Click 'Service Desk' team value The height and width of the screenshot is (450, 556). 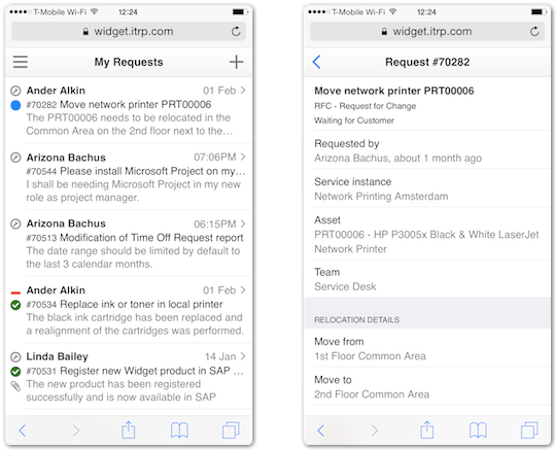[345, 287]
